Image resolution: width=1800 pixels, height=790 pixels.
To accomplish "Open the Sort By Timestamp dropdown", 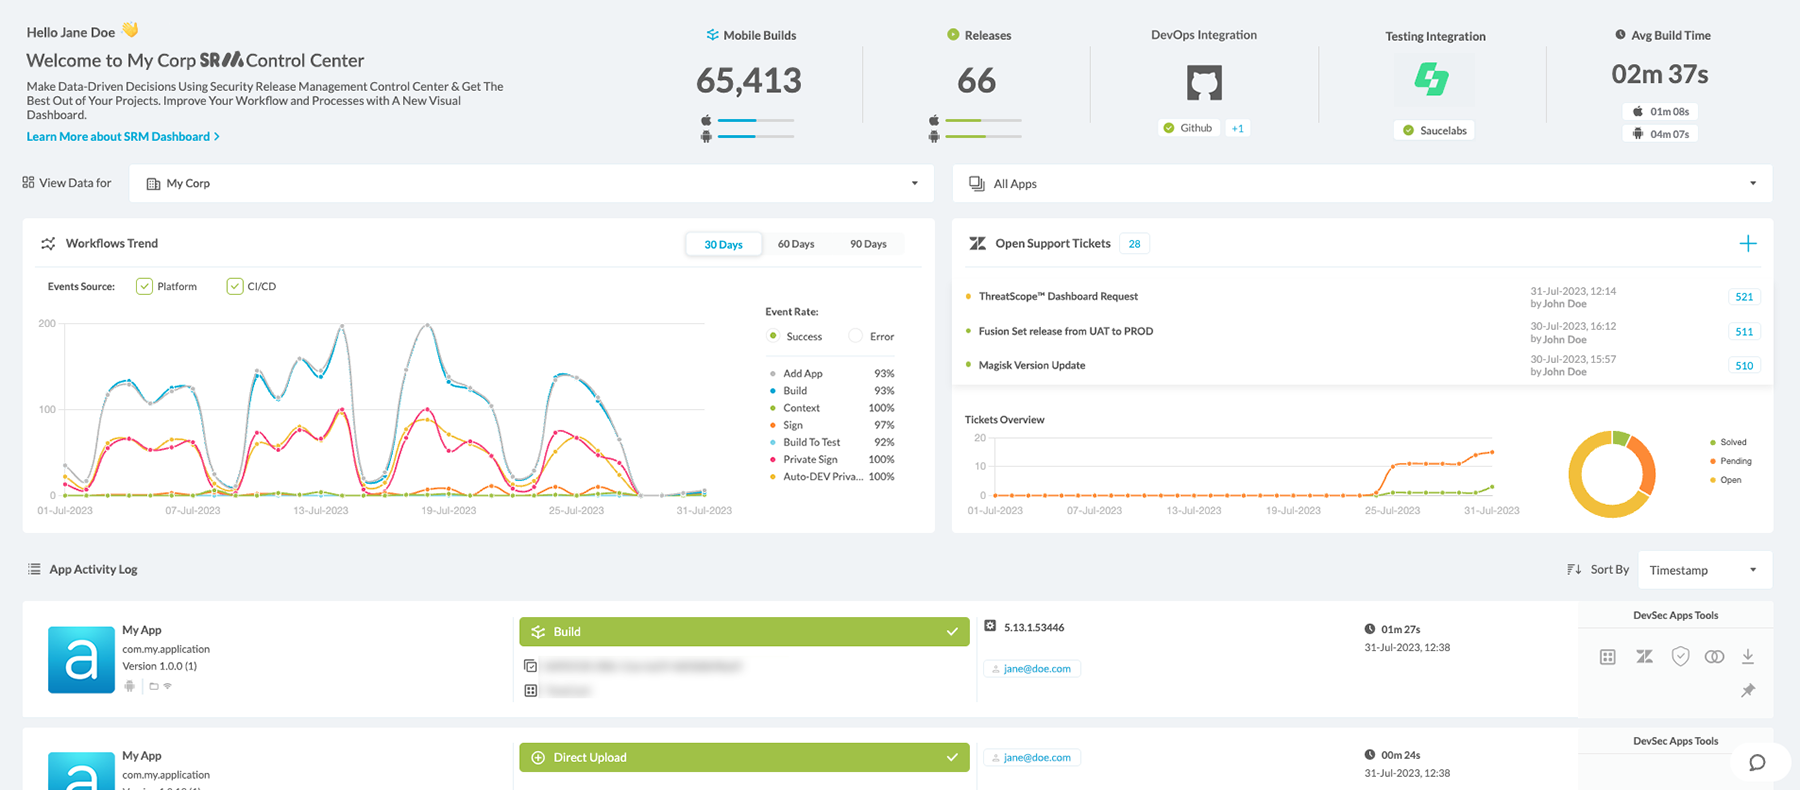I will point(1702,570).
